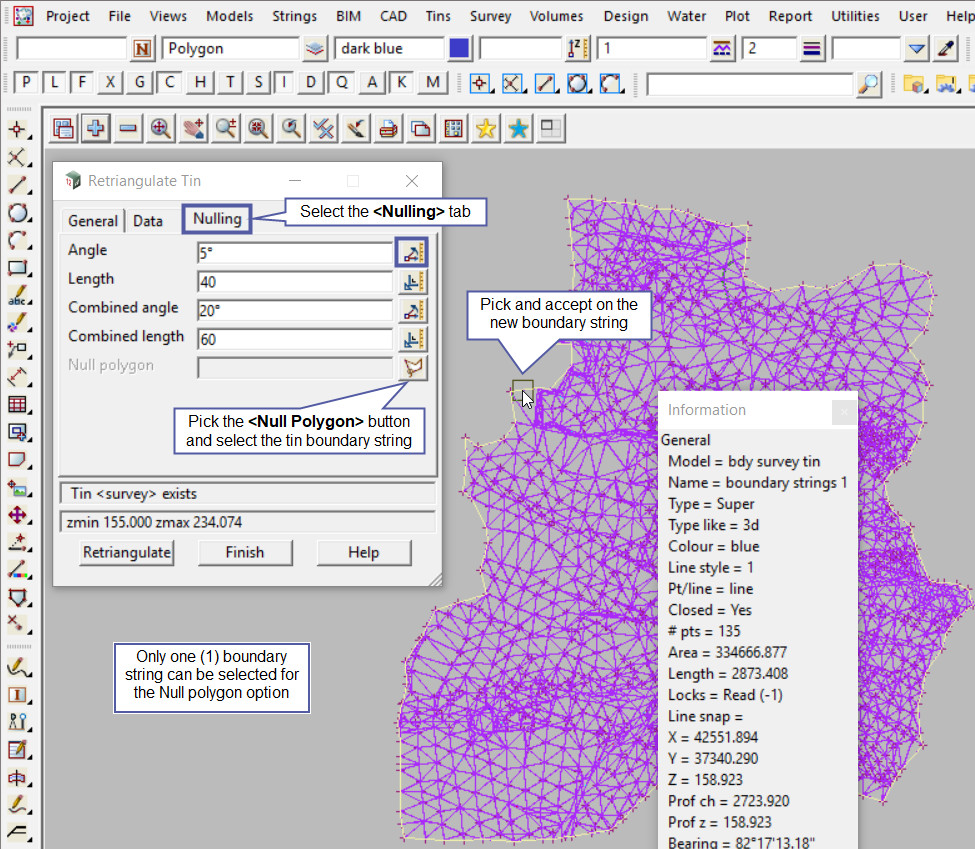Click the measure icon beside Angle field
Viewport: 975px width, 849px height.
click(412, 253)
